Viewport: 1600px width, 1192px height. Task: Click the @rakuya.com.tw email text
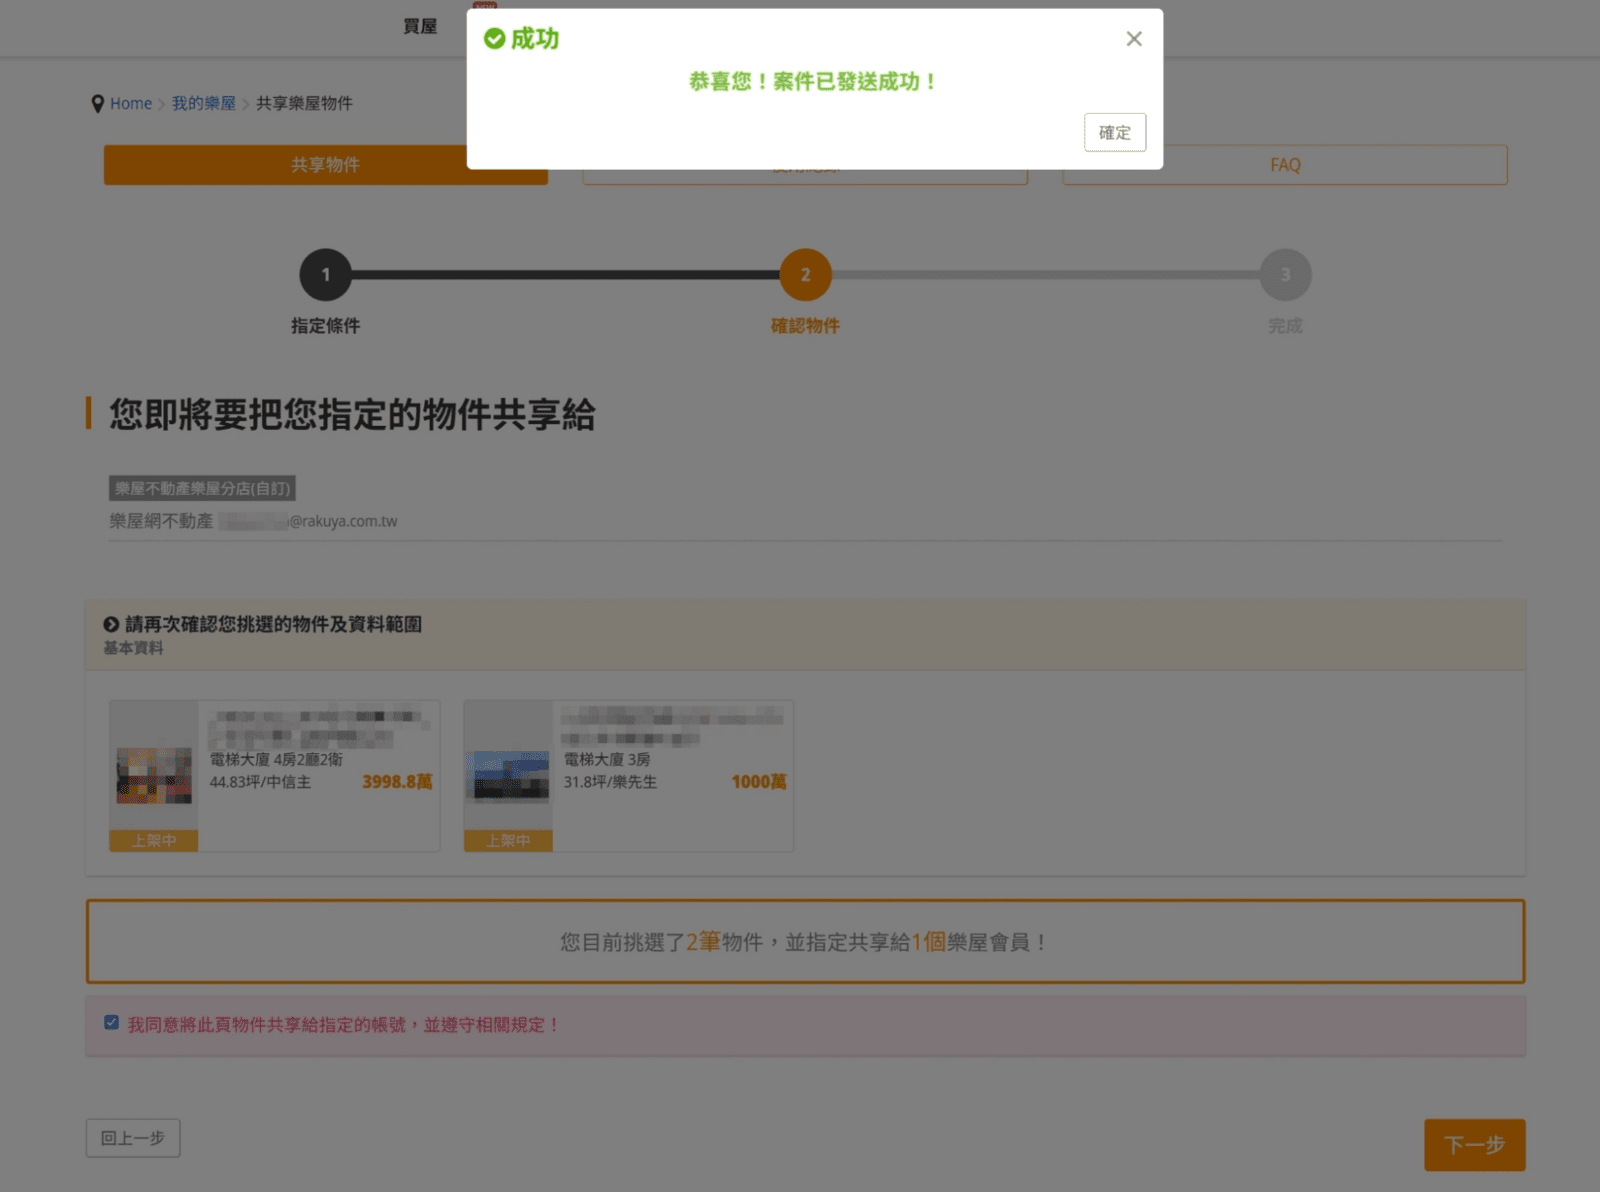(343, 521)
